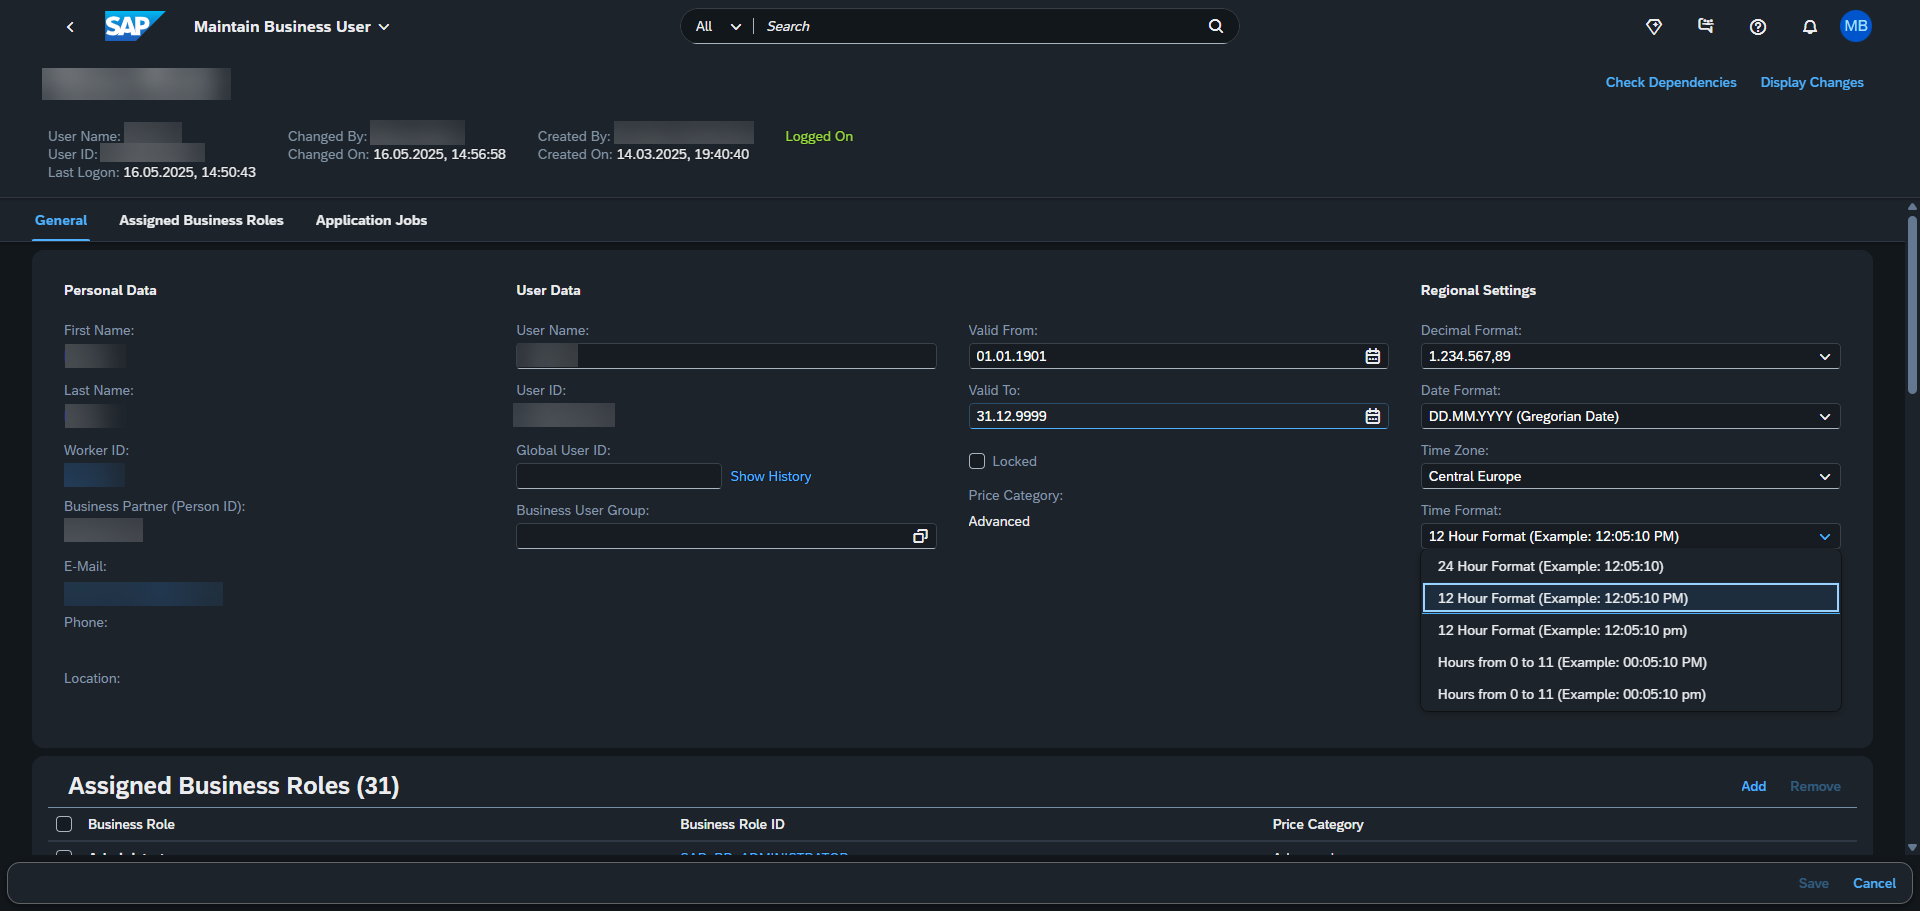Screen dimensions: 1920x911
Task: Expand the Decimal Format dropdown
Action: pos(1825,356)
